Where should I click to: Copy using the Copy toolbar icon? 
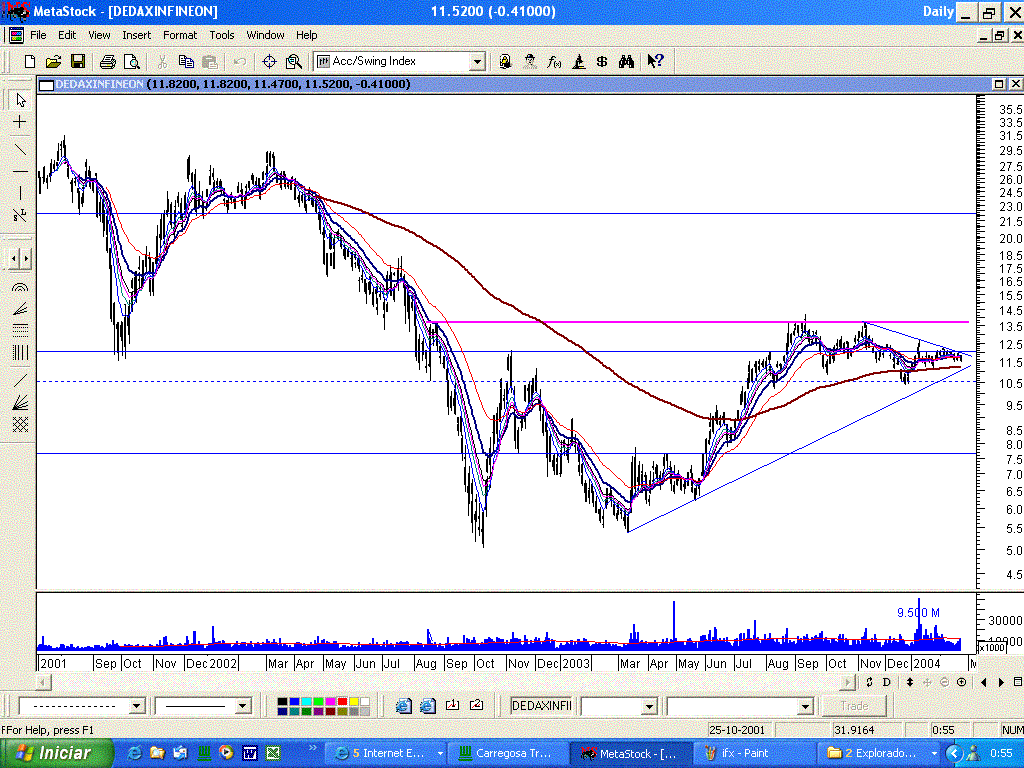[x=186, y=61]
